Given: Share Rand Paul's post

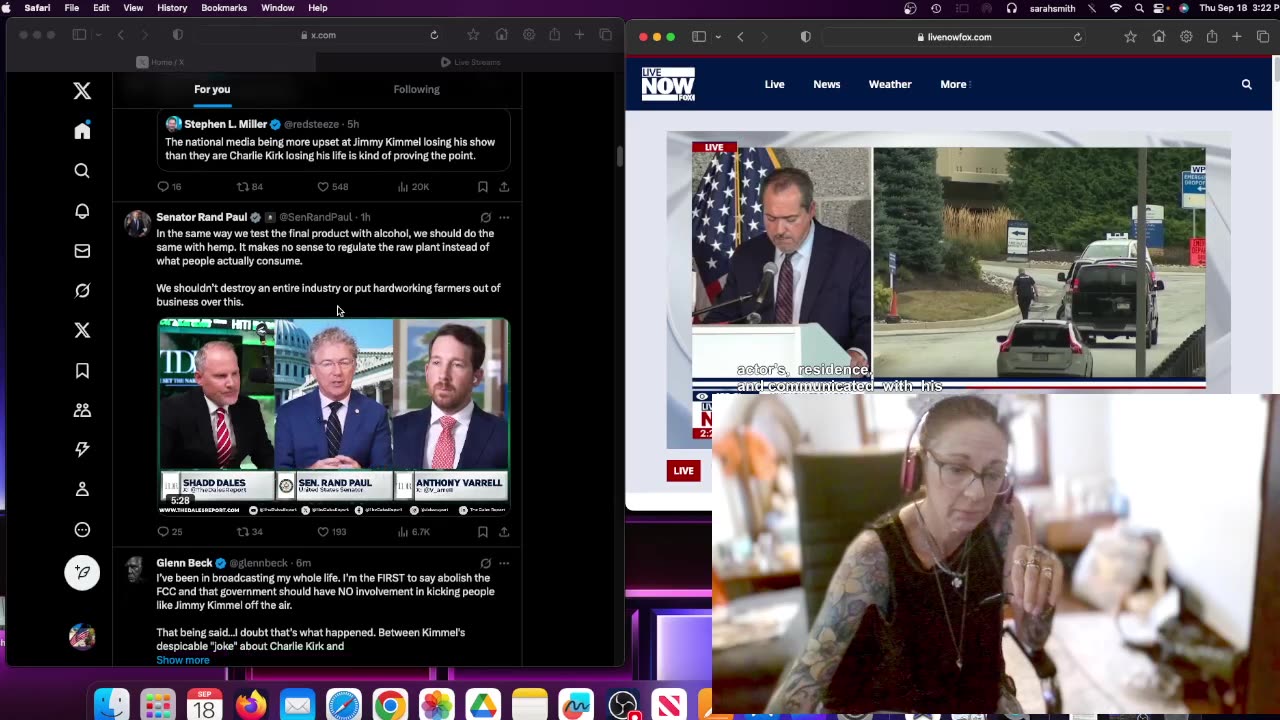Looking at the screenshot, I should [x=504, y=532].
